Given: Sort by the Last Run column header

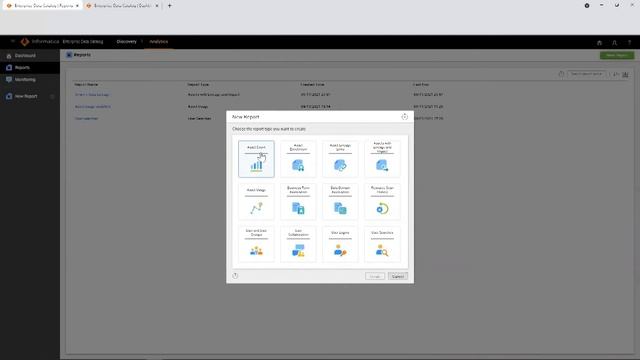Looking at the screenshot, I should pyautogui.click(x=421, y=84).
